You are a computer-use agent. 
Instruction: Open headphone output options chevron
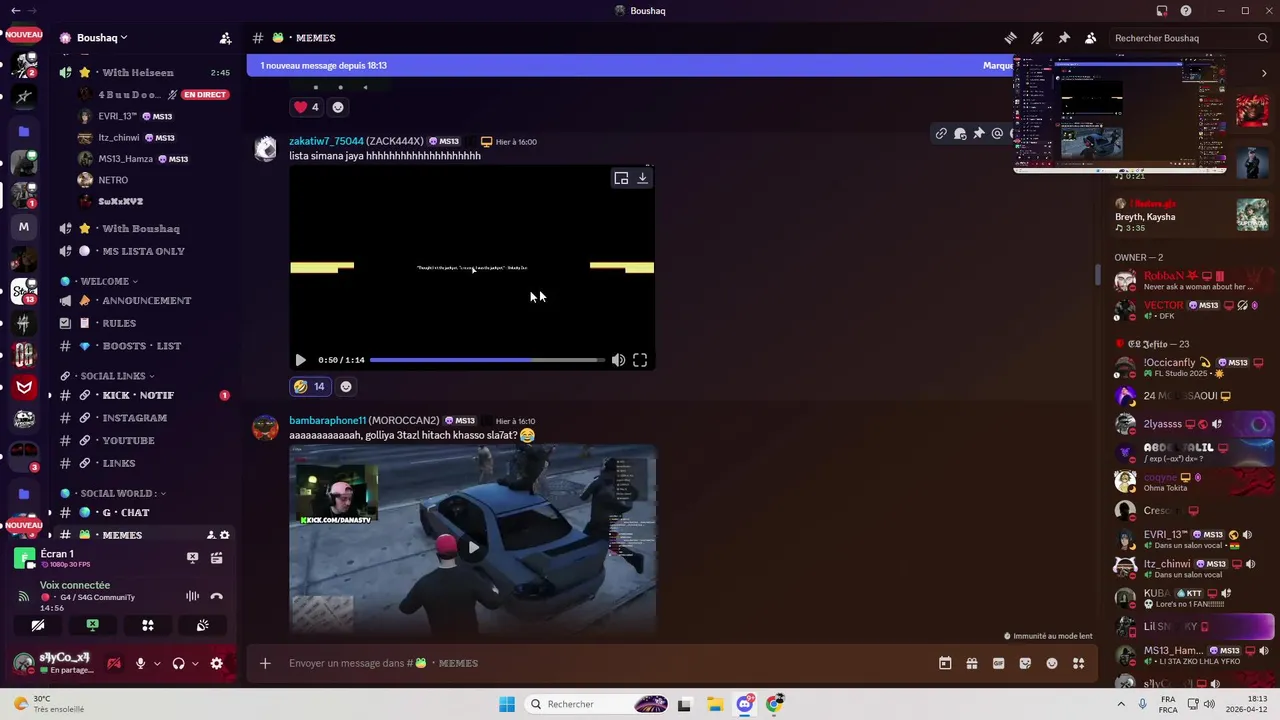pos(195,663)
